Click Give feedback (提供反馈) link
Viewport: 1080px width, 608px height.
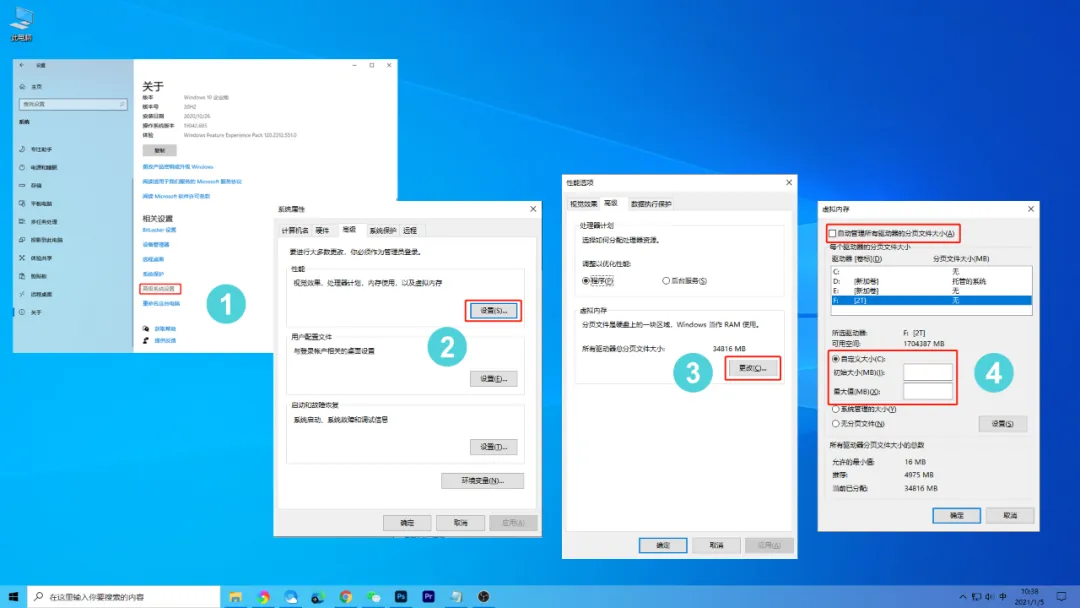[165, 341]
